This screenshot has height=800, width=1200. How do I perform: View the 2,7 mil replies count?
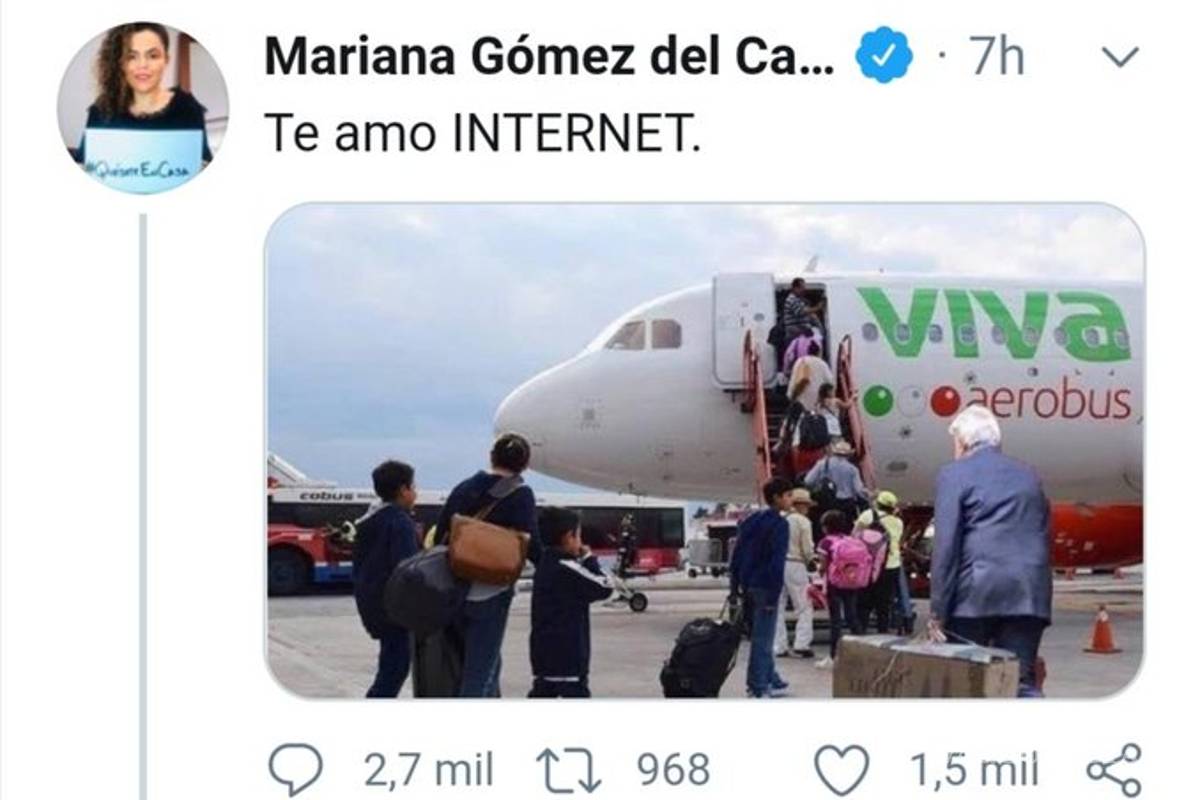pos(428,771)
